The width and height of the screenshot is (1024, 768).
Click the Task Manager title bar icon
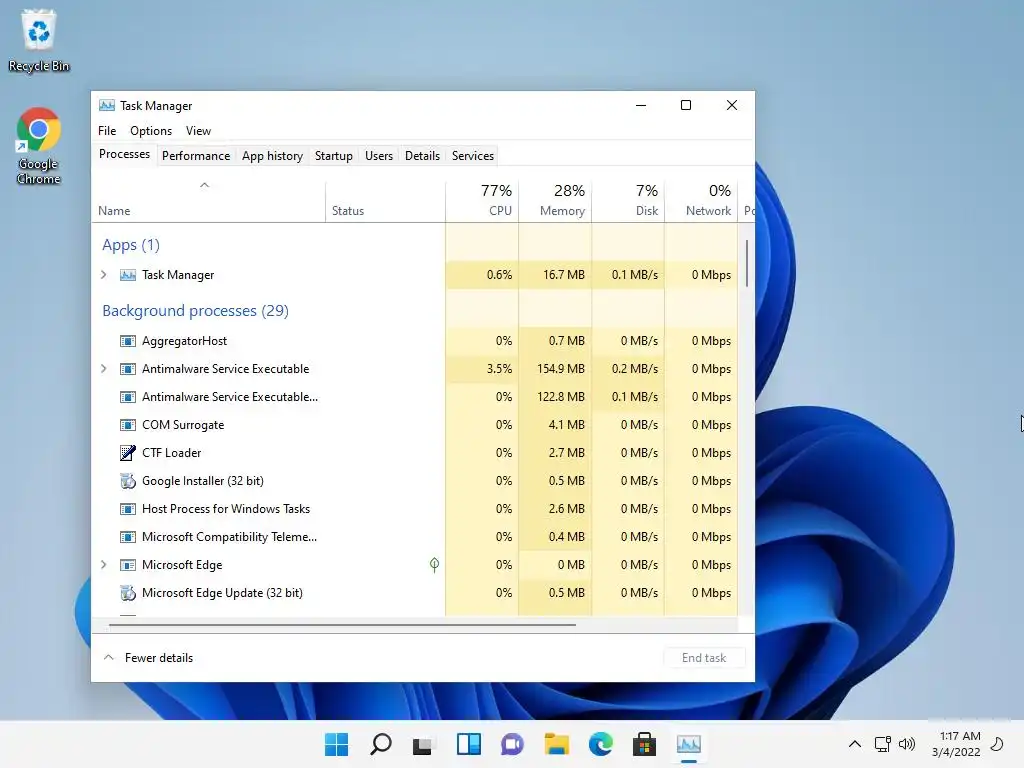106,106
